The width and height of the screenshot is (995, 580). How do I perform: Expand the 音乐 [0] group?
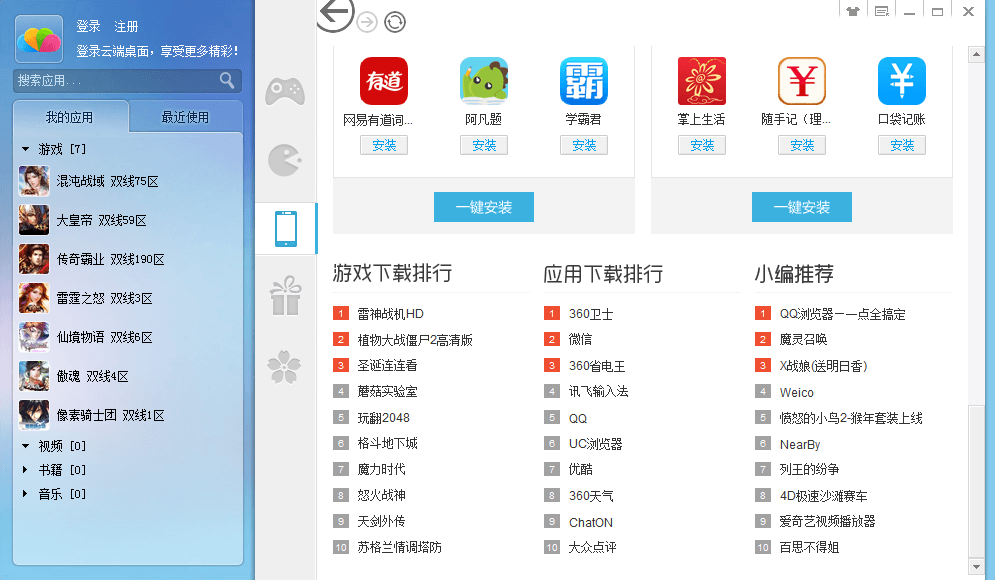click(x=25, y=494)
